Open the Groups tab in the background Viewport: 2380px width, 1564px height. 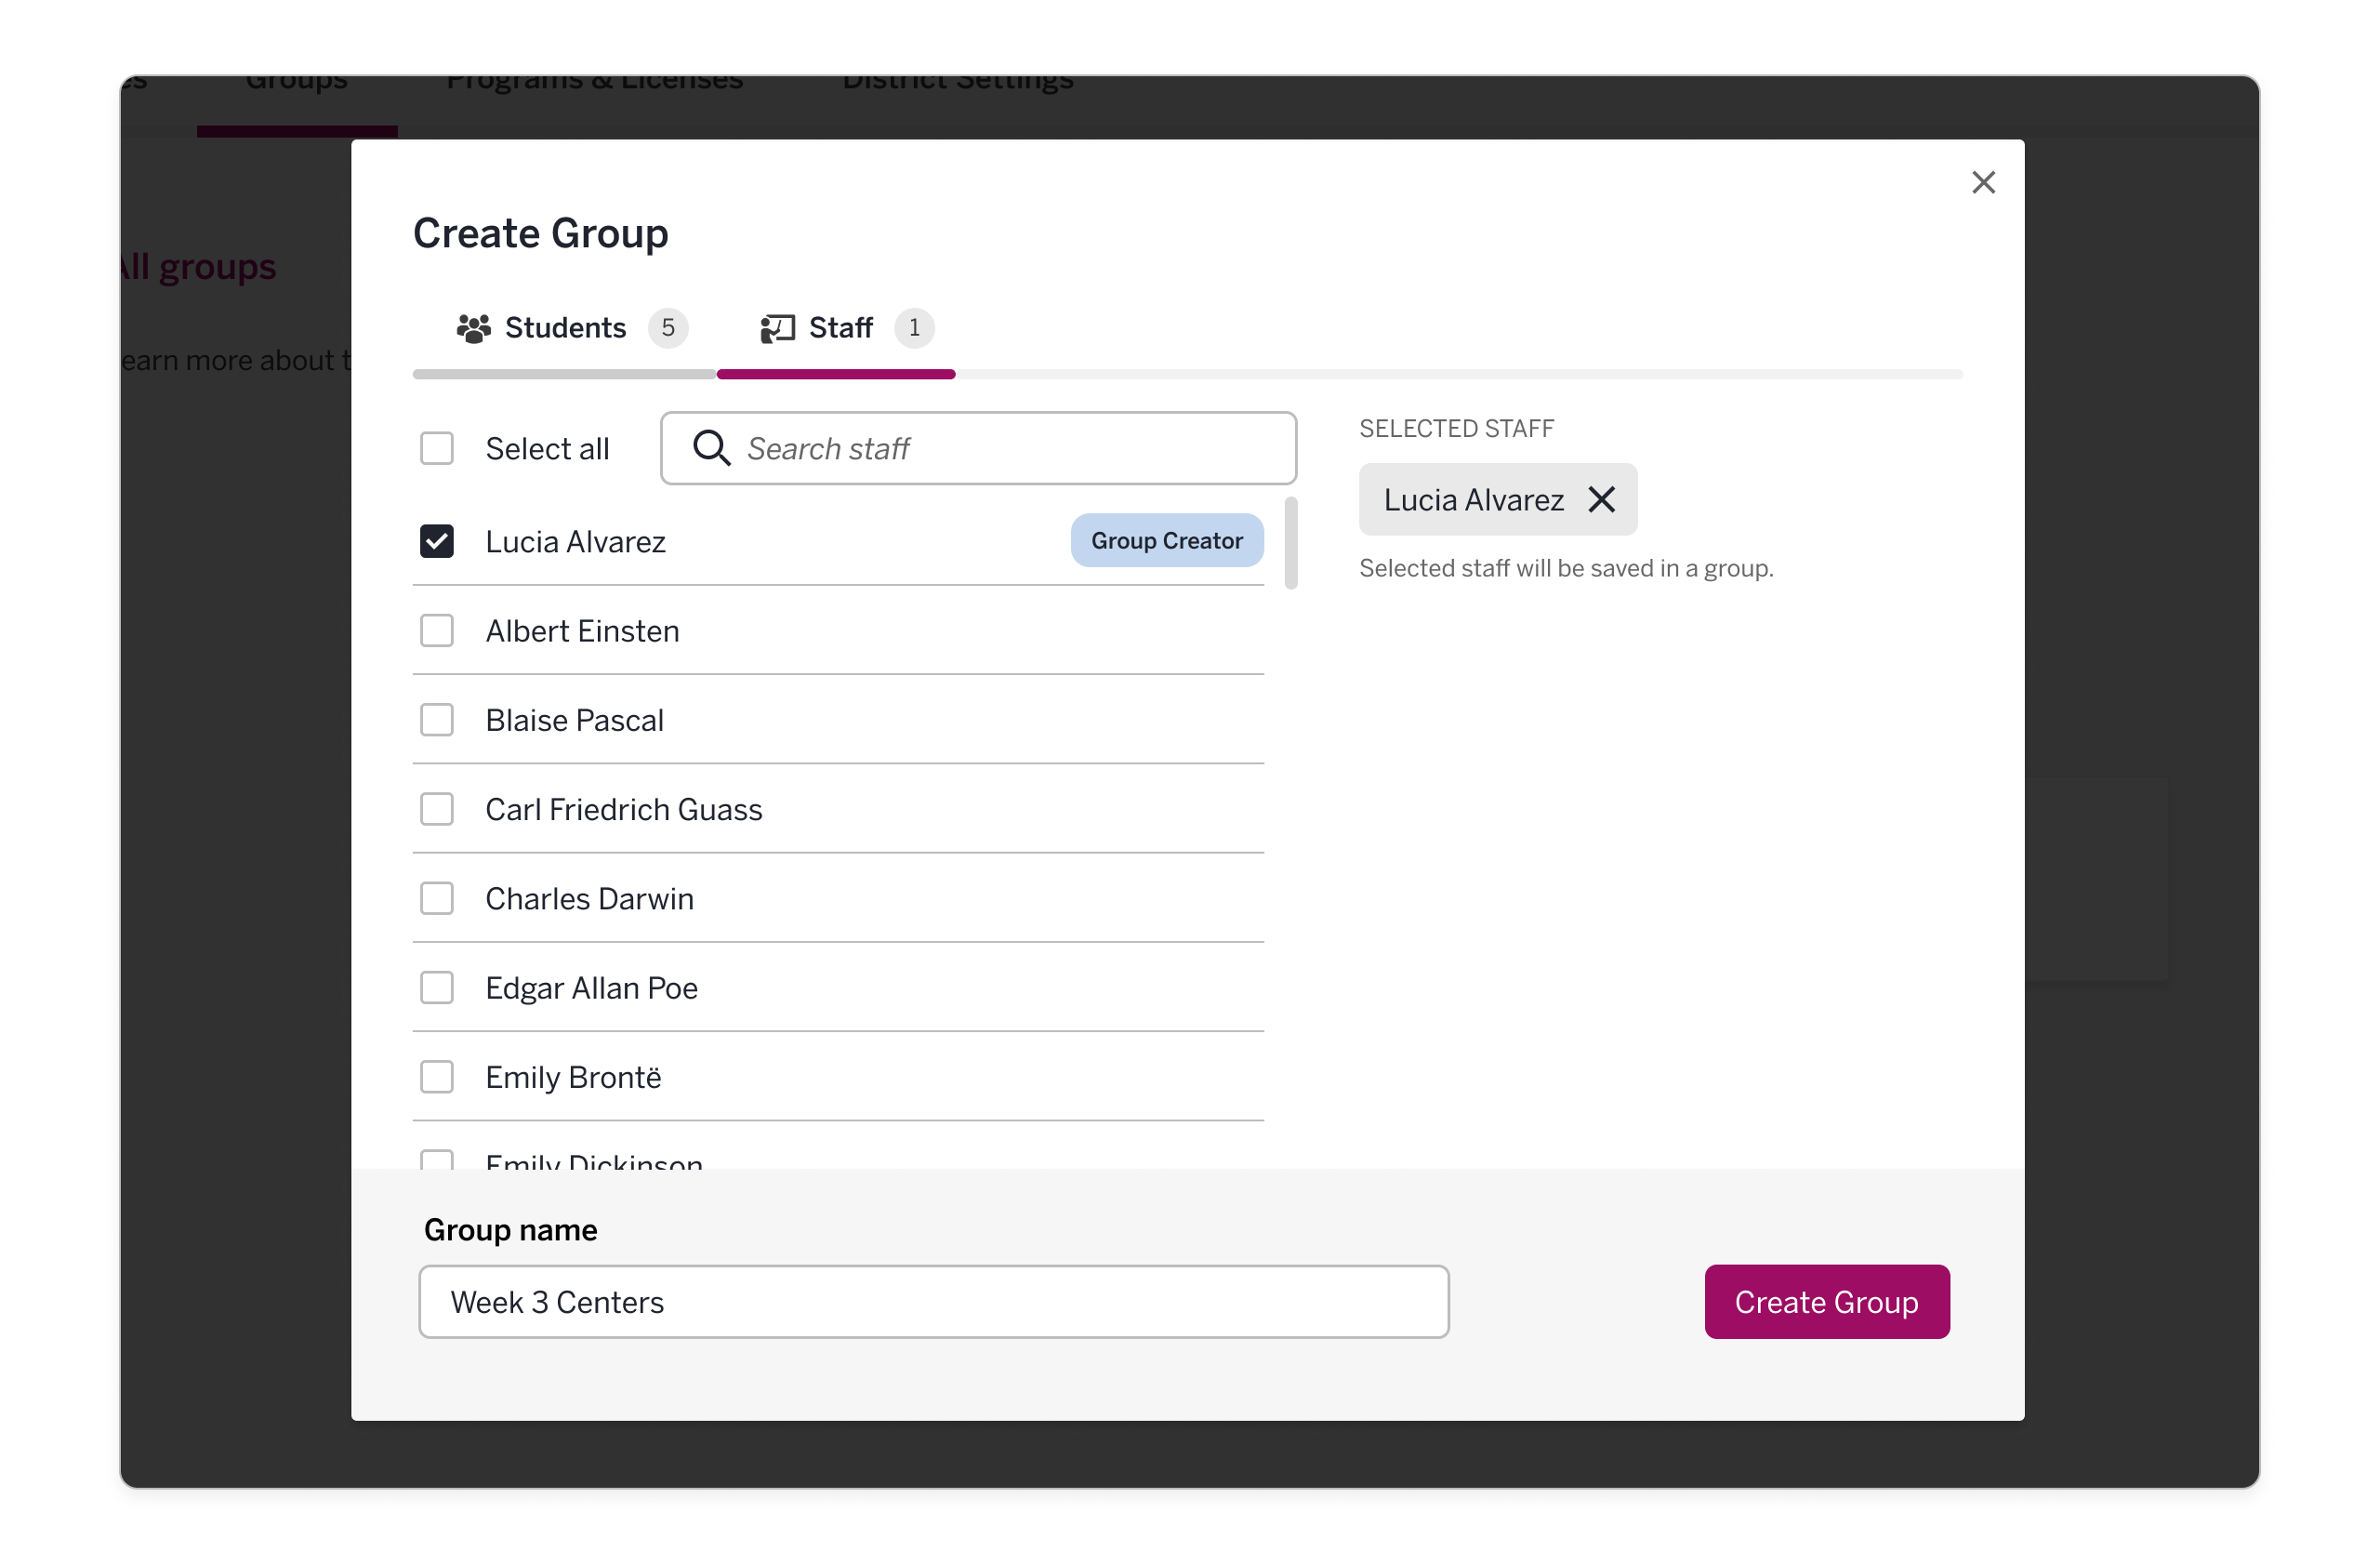tap(296, 82)
